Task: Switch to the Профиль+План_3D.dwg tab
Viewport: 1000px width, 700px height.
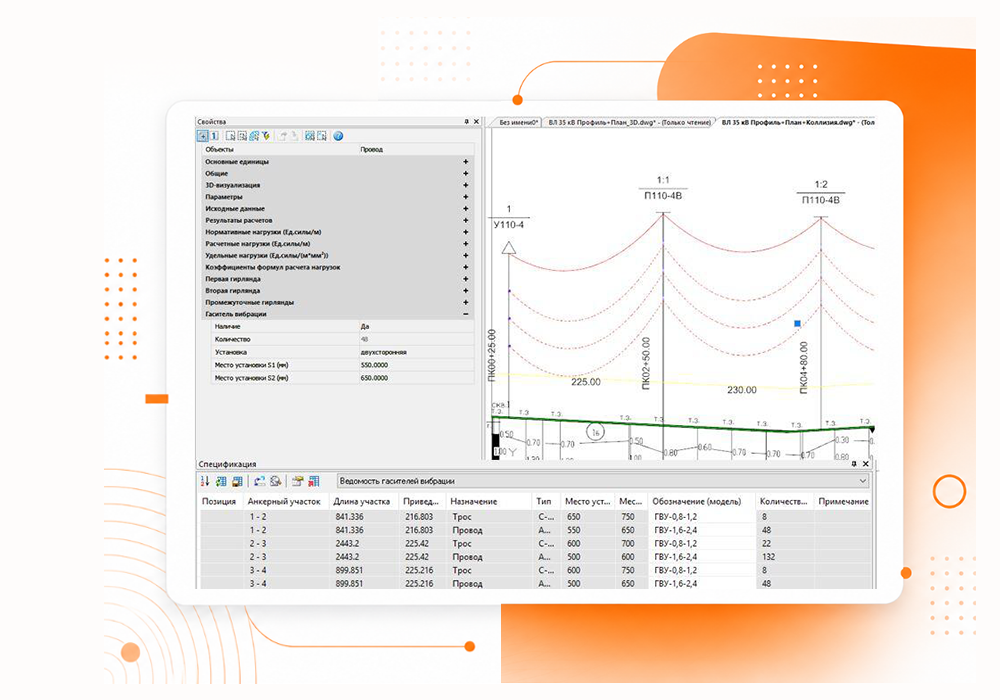Action: 629,122
